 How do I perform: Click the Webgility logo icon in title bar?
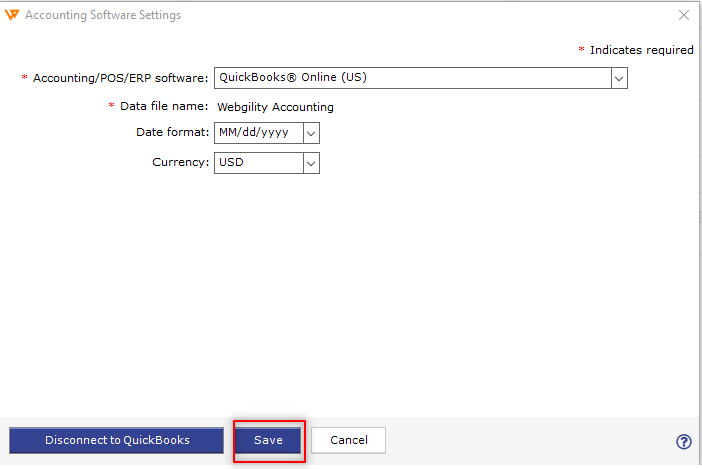12,15
